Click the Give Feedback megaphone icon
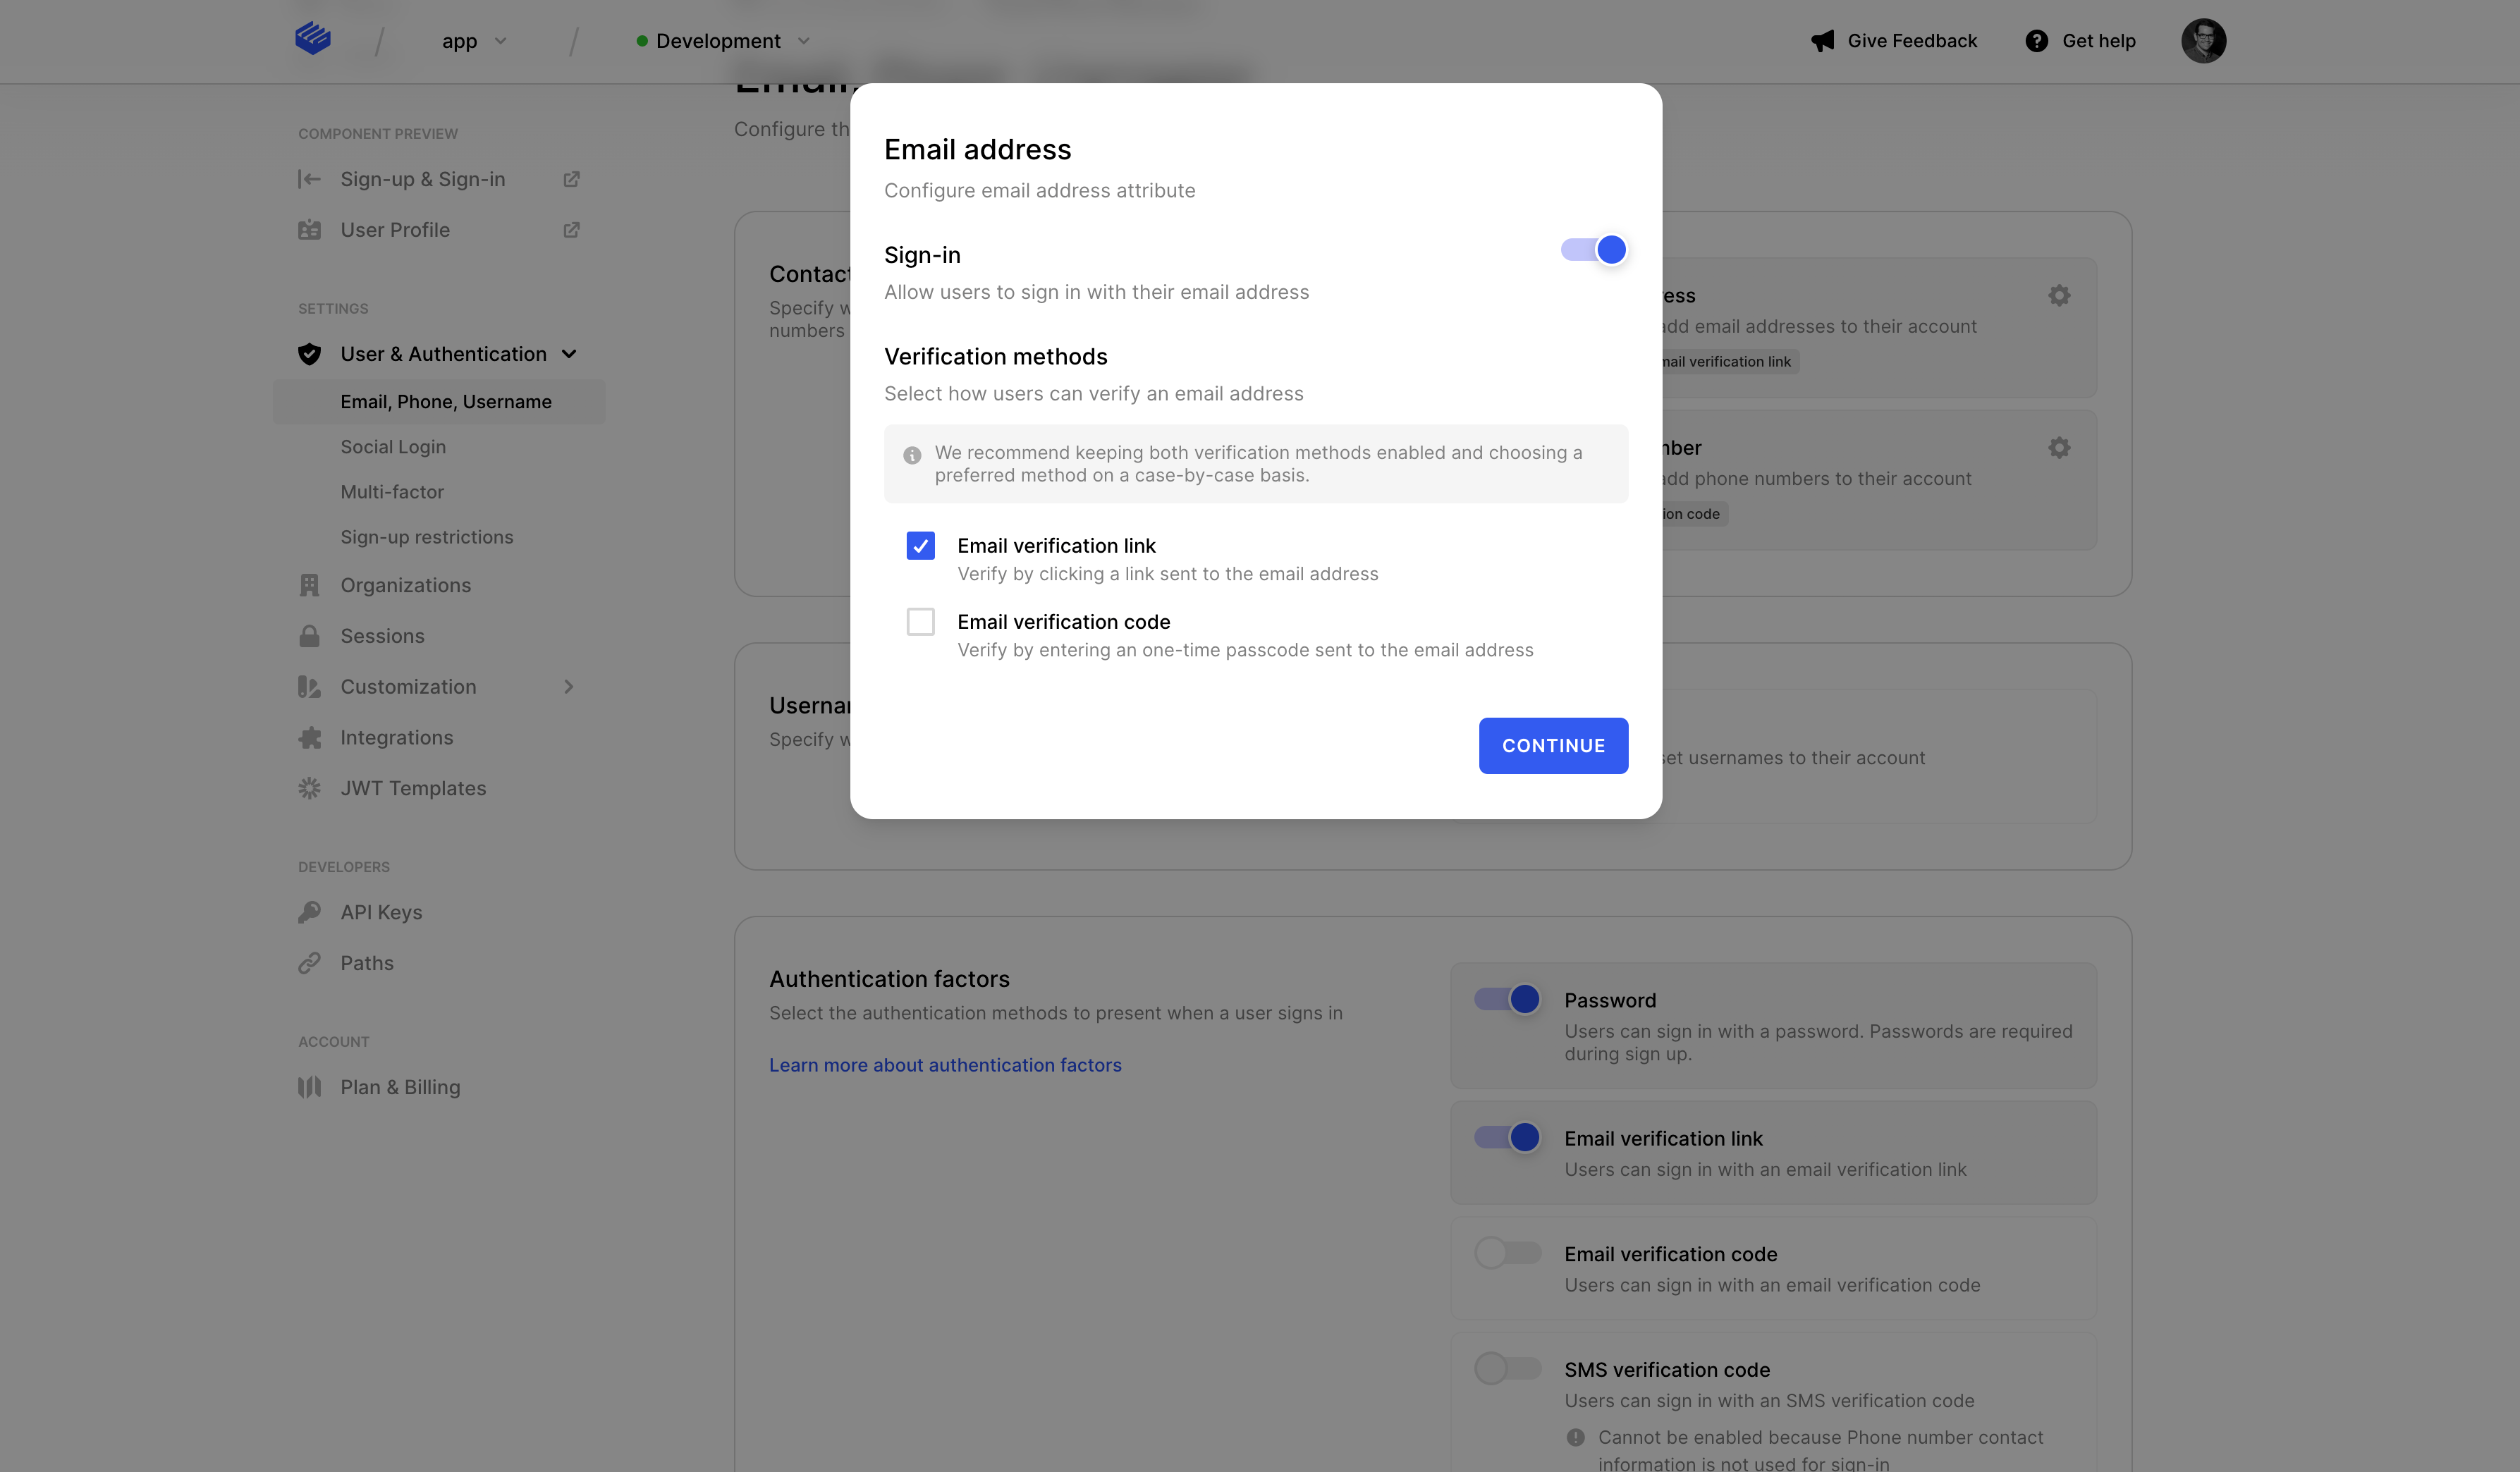Image resolution: width=2520 pixels, height=1472 pixels. click(1822, 41)
